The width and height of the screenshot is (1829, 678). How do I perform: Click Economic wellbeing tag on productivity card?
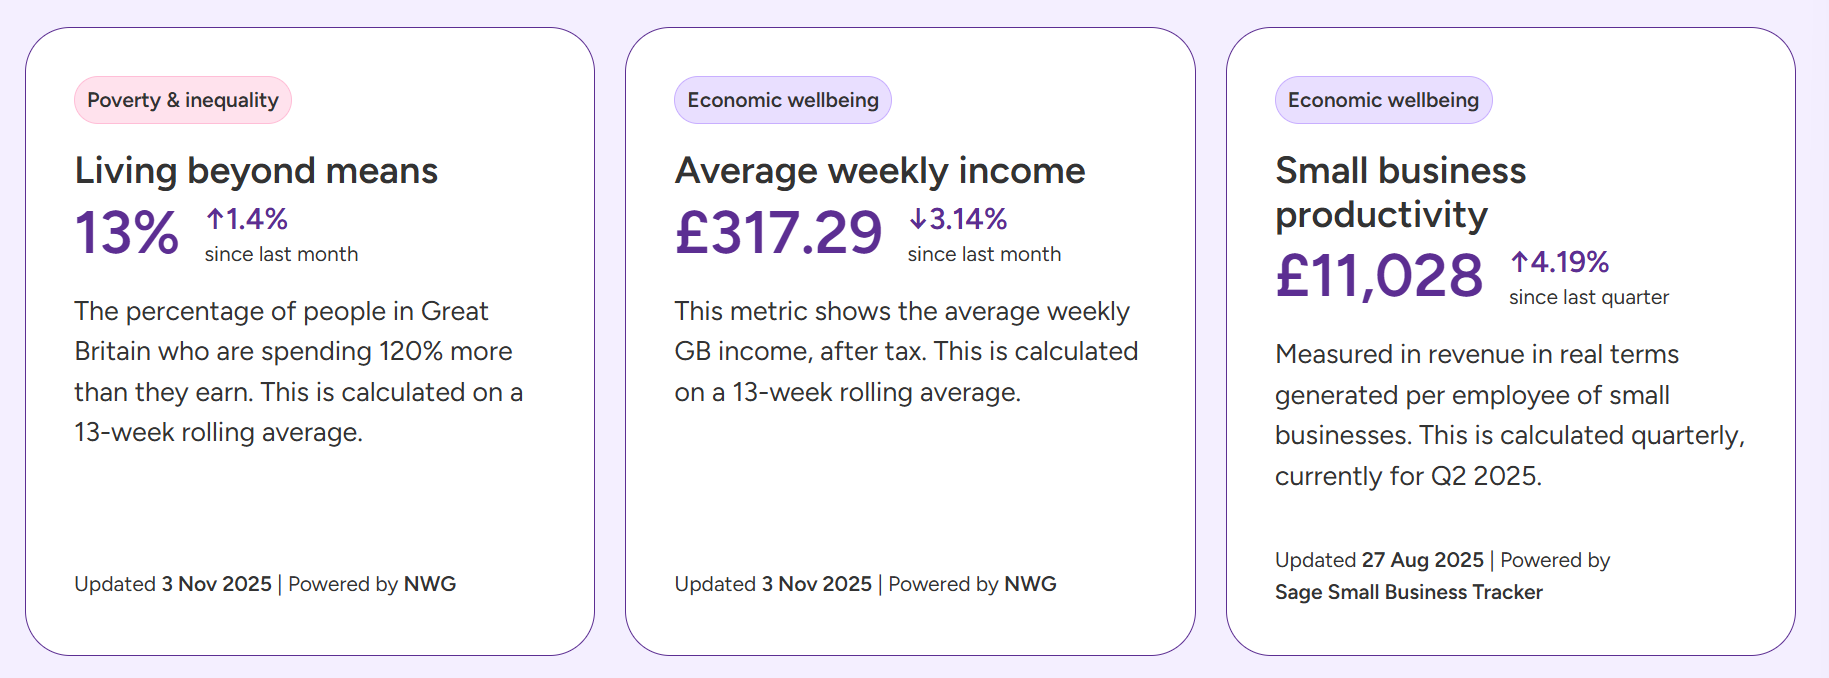pyautogui.click(x=1383, y=100)
